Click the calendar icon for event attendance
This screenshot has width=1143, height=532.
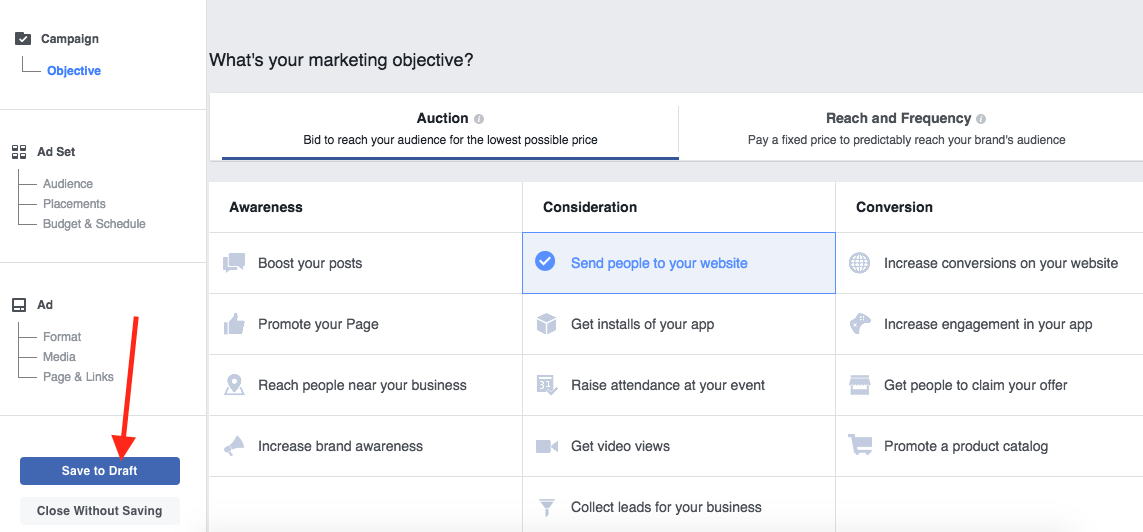point(546,385)
